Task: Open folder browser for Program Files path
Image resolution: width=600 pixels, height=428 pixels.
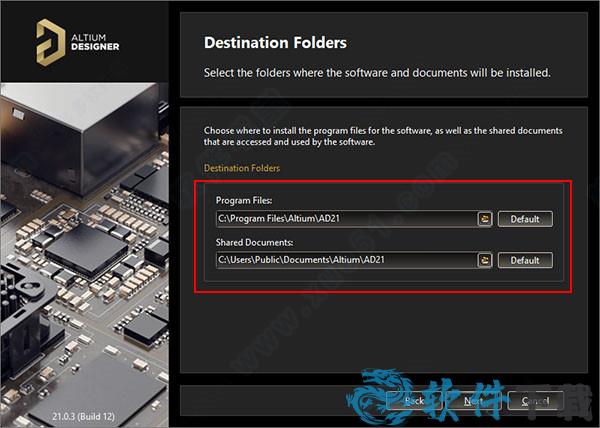Action: tap(485, 219)
